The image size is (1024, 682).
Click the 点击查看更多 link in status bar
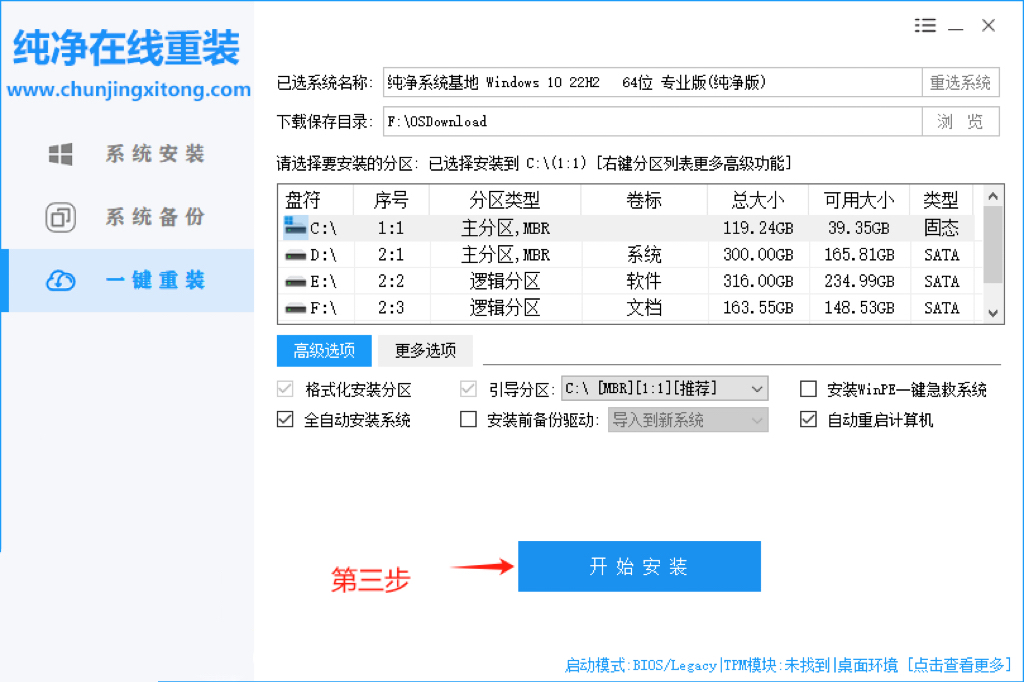959,665
